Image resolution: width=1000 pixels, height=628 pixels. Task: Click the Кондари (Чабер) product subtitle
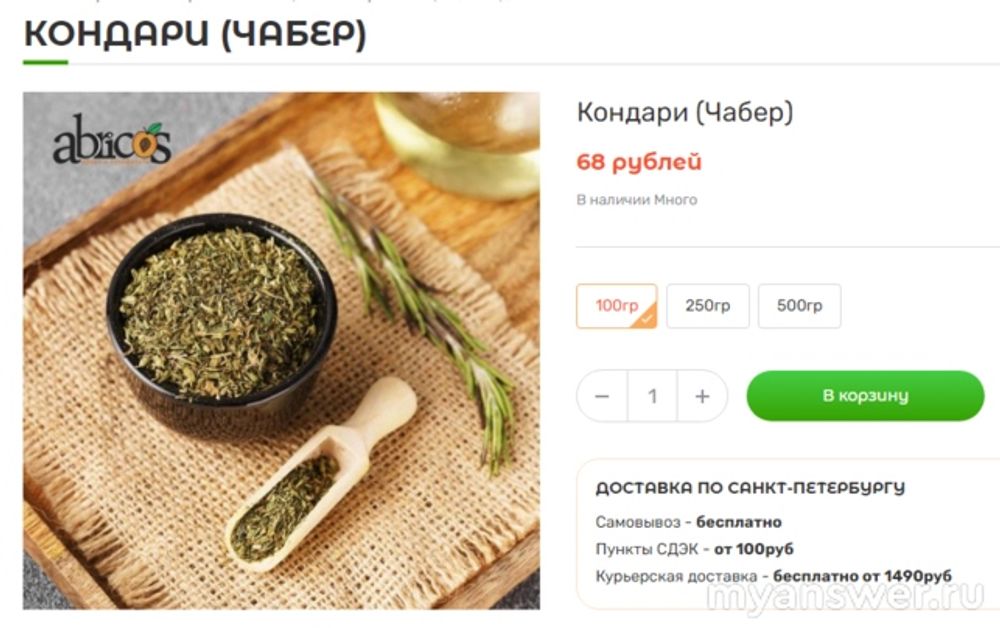click(685, 112)
